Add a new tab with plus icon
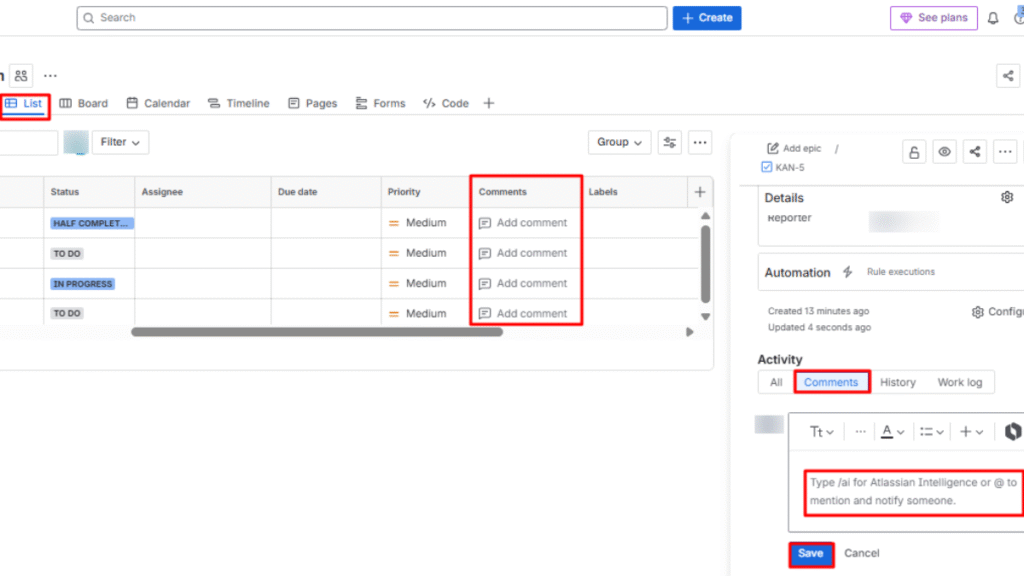 (489, 103)
